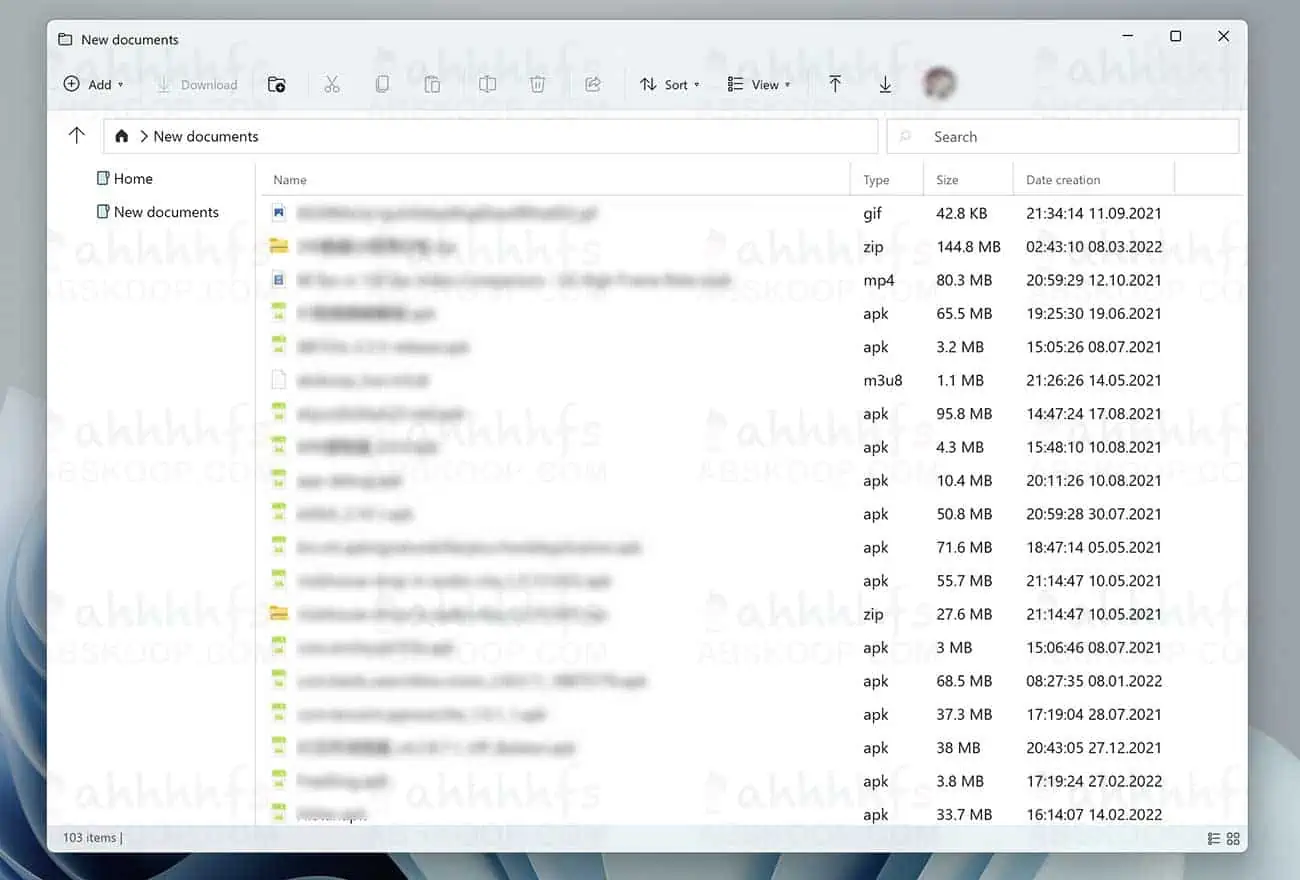
Task: Sort by the Date creation column header
Action: (x=1063, y=180)
